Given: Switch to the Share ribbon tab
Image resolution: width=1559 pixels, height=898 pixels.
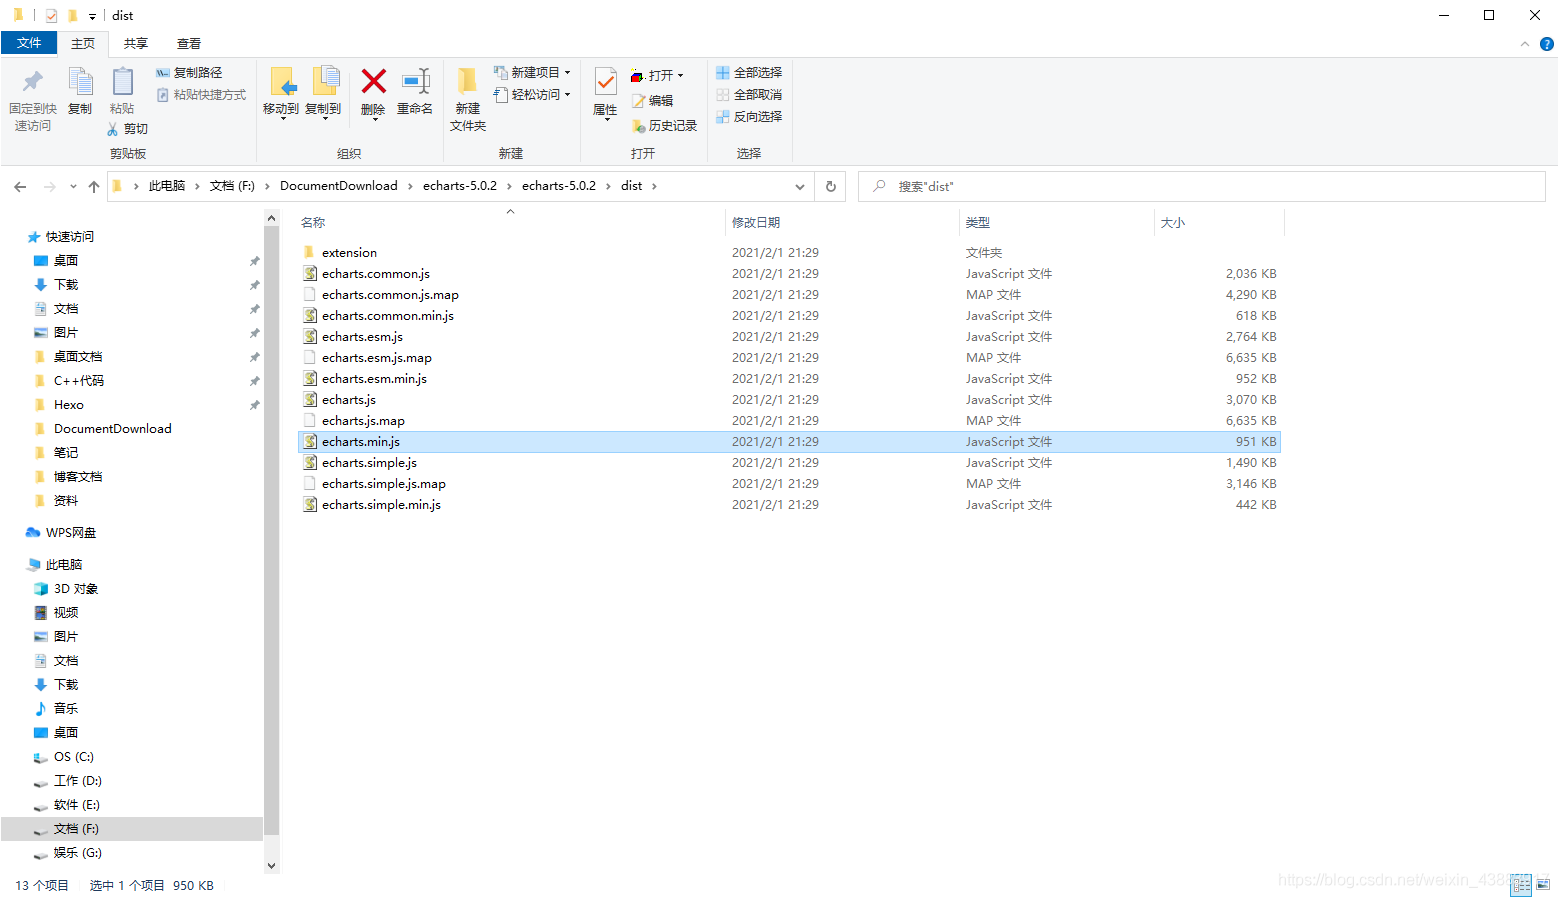Looking at the screenshot, I should tap(136, 44).
